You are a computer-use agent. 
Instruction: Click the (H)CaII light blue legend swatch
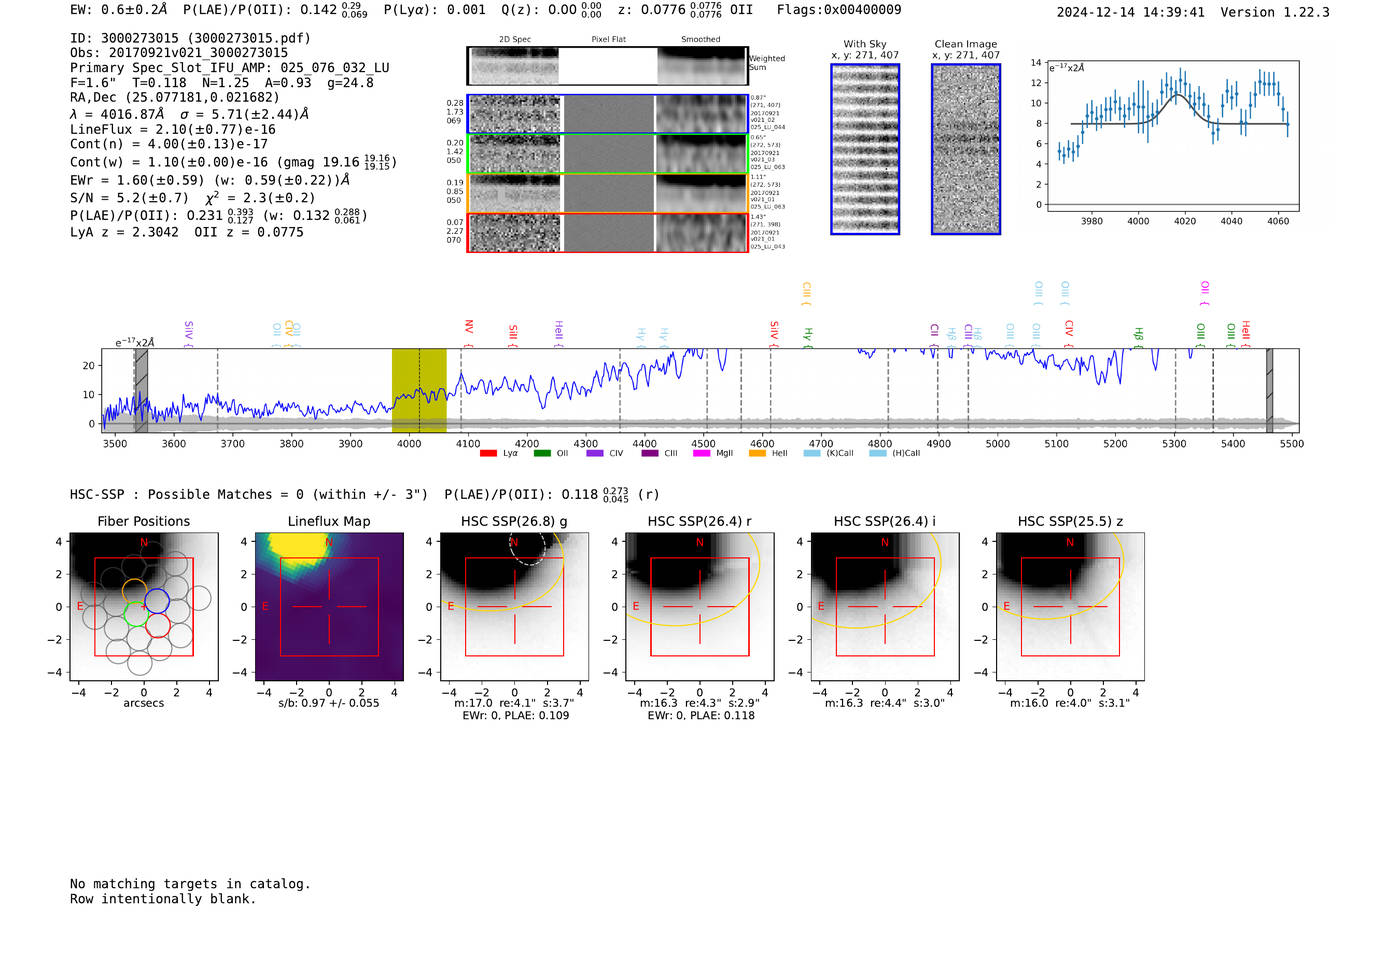[878, 453]
